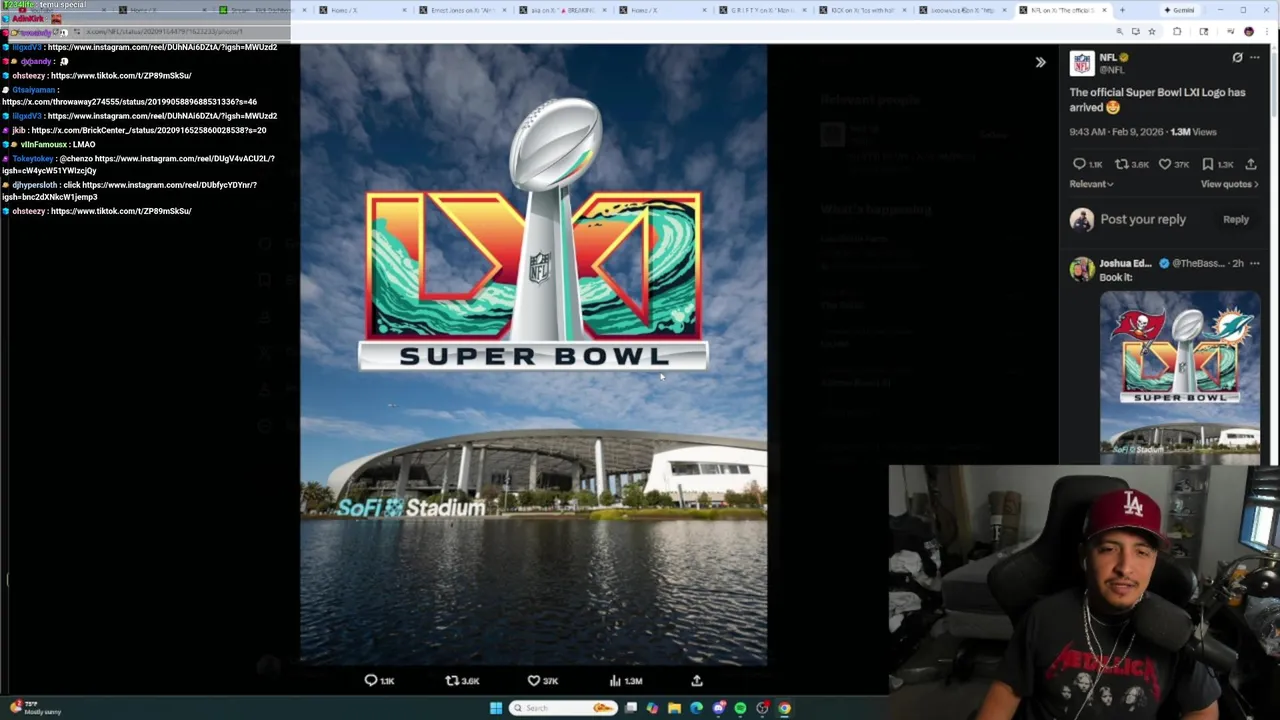Open Gemini button in Chrome toolbar
Screen dimensions: 1280x720
click(x=1179, y=10)
